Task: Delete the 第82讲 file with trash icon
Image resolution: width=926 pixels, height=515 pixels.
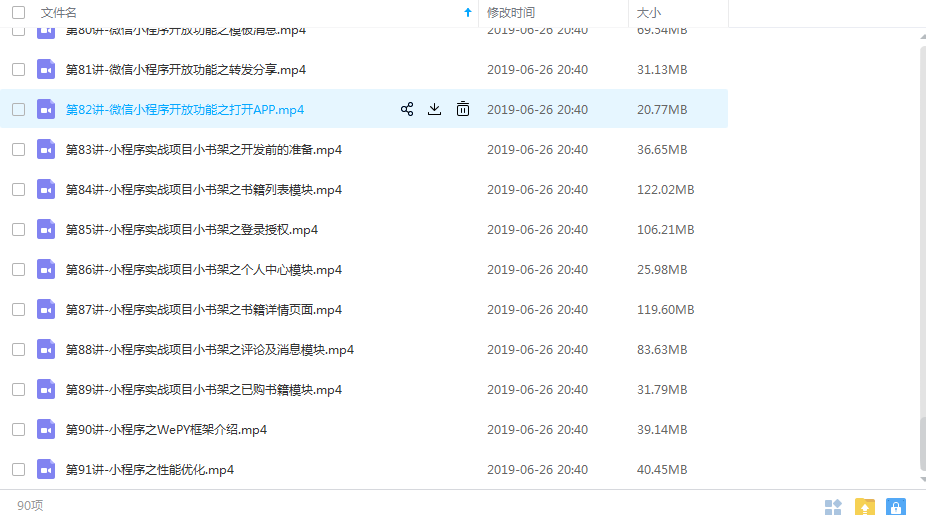Action: (463, 109)
